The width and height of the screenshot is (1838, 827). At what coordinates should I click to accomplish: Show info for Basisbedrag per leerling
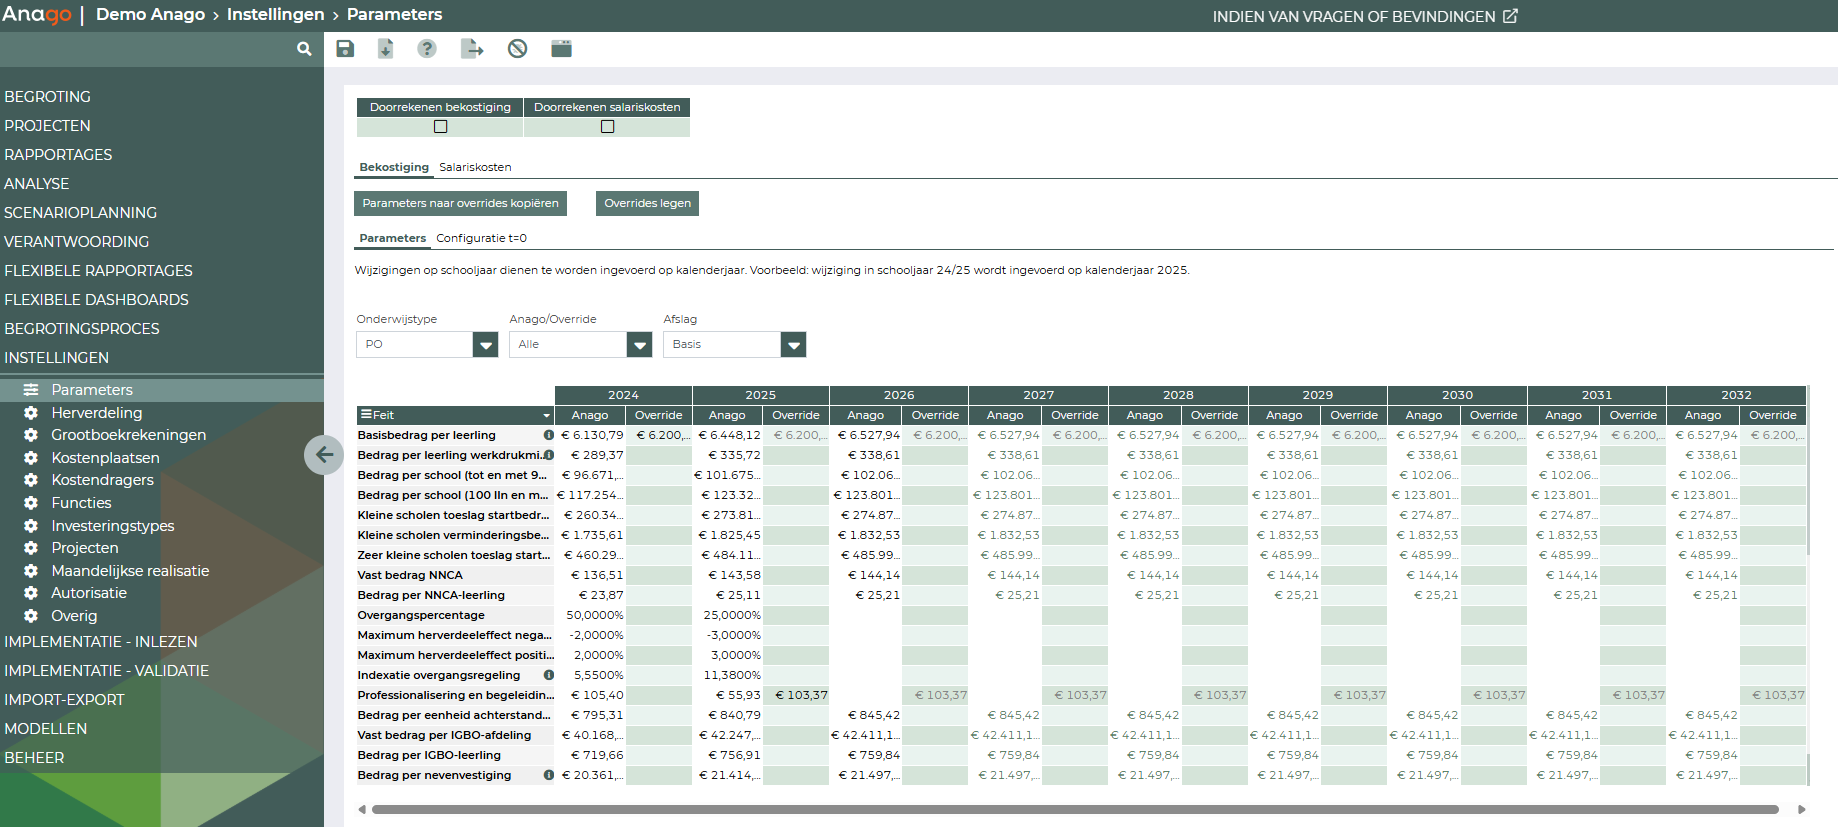[x=548, y=435]
